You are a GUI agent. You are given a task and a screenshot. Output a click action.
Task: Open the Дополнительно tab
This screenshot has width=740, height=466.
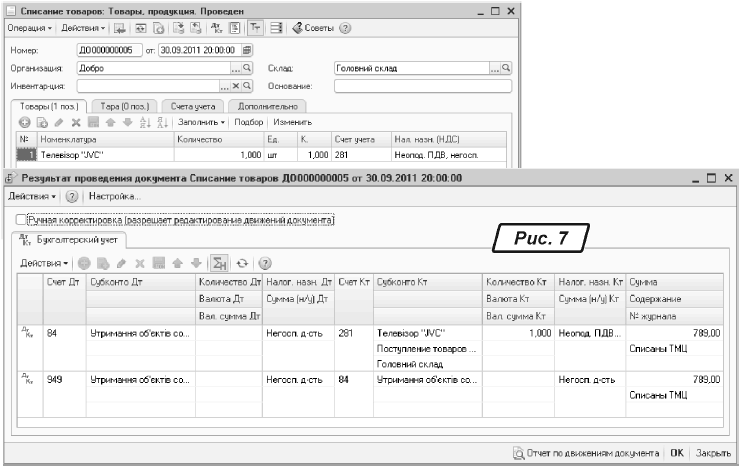click(266, 105)
